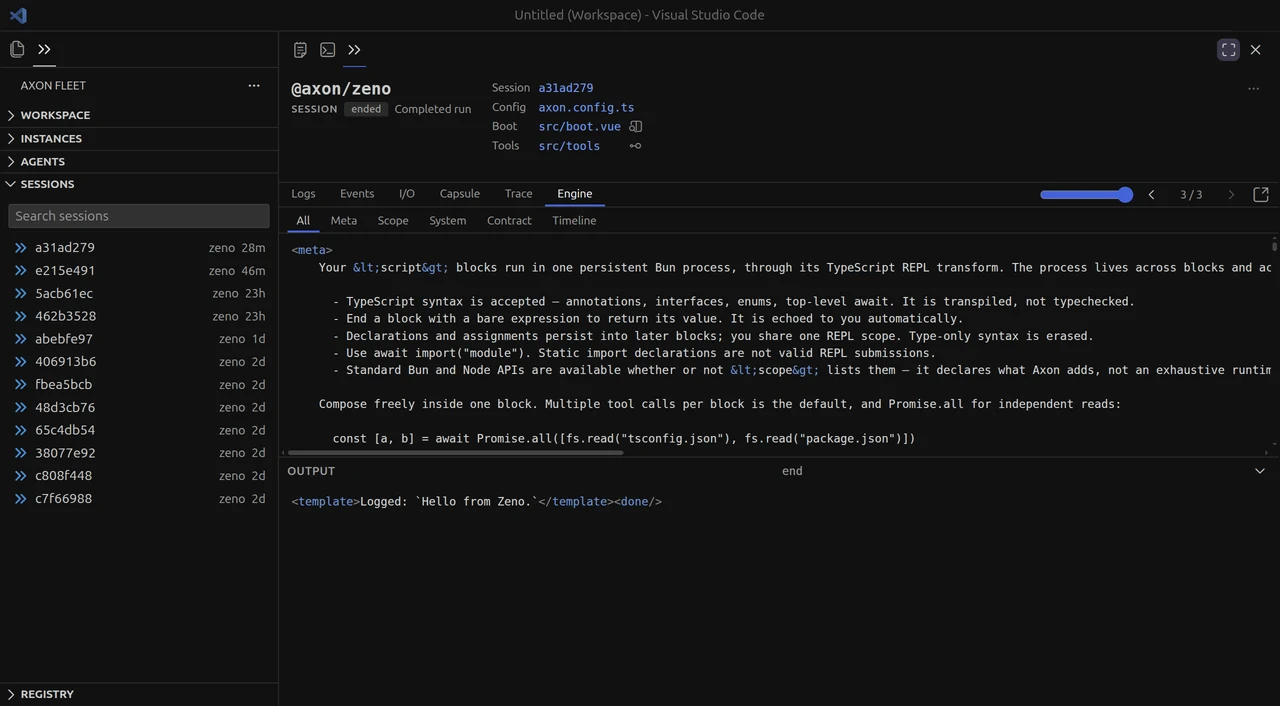Viewport: 1280px width, 706px height.
Task: Click the VS Code logo in the title bar
Action: pyautogui.click(x=18, y=15)
